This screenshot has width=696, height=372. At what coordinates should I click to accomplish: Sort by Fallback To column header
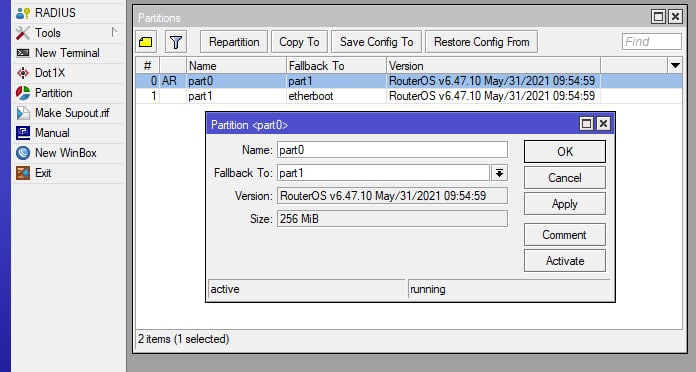click(336, 66)
